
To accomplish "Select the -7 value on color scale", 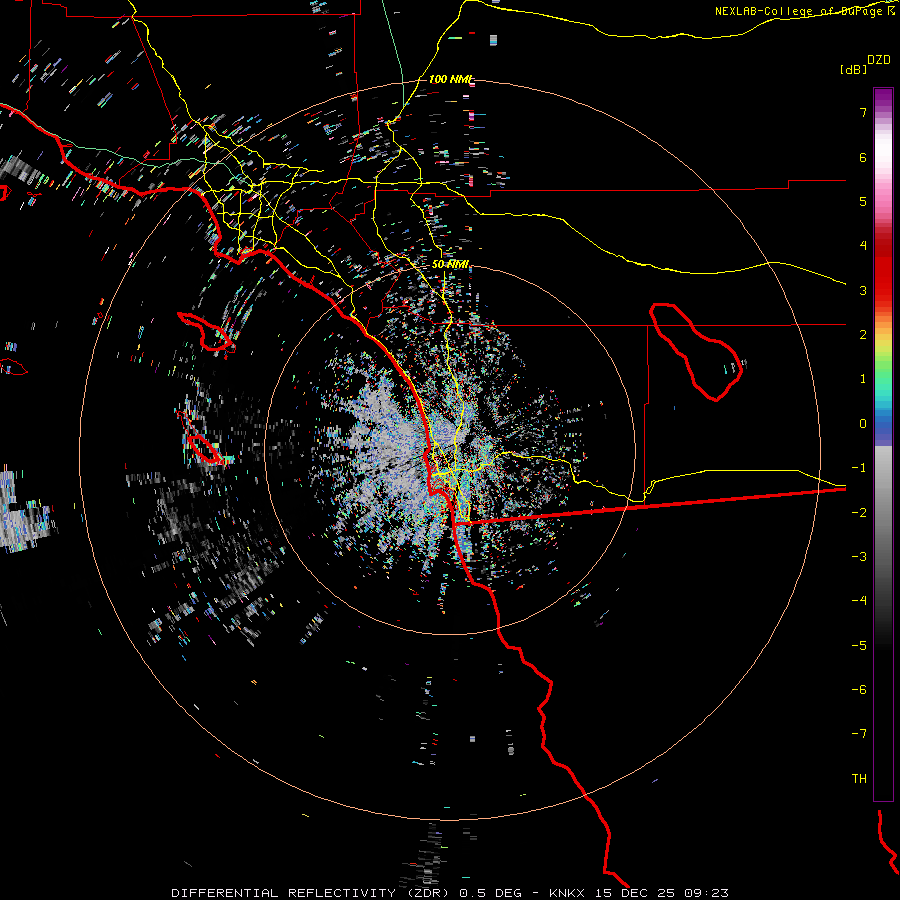I will point(859,734).
